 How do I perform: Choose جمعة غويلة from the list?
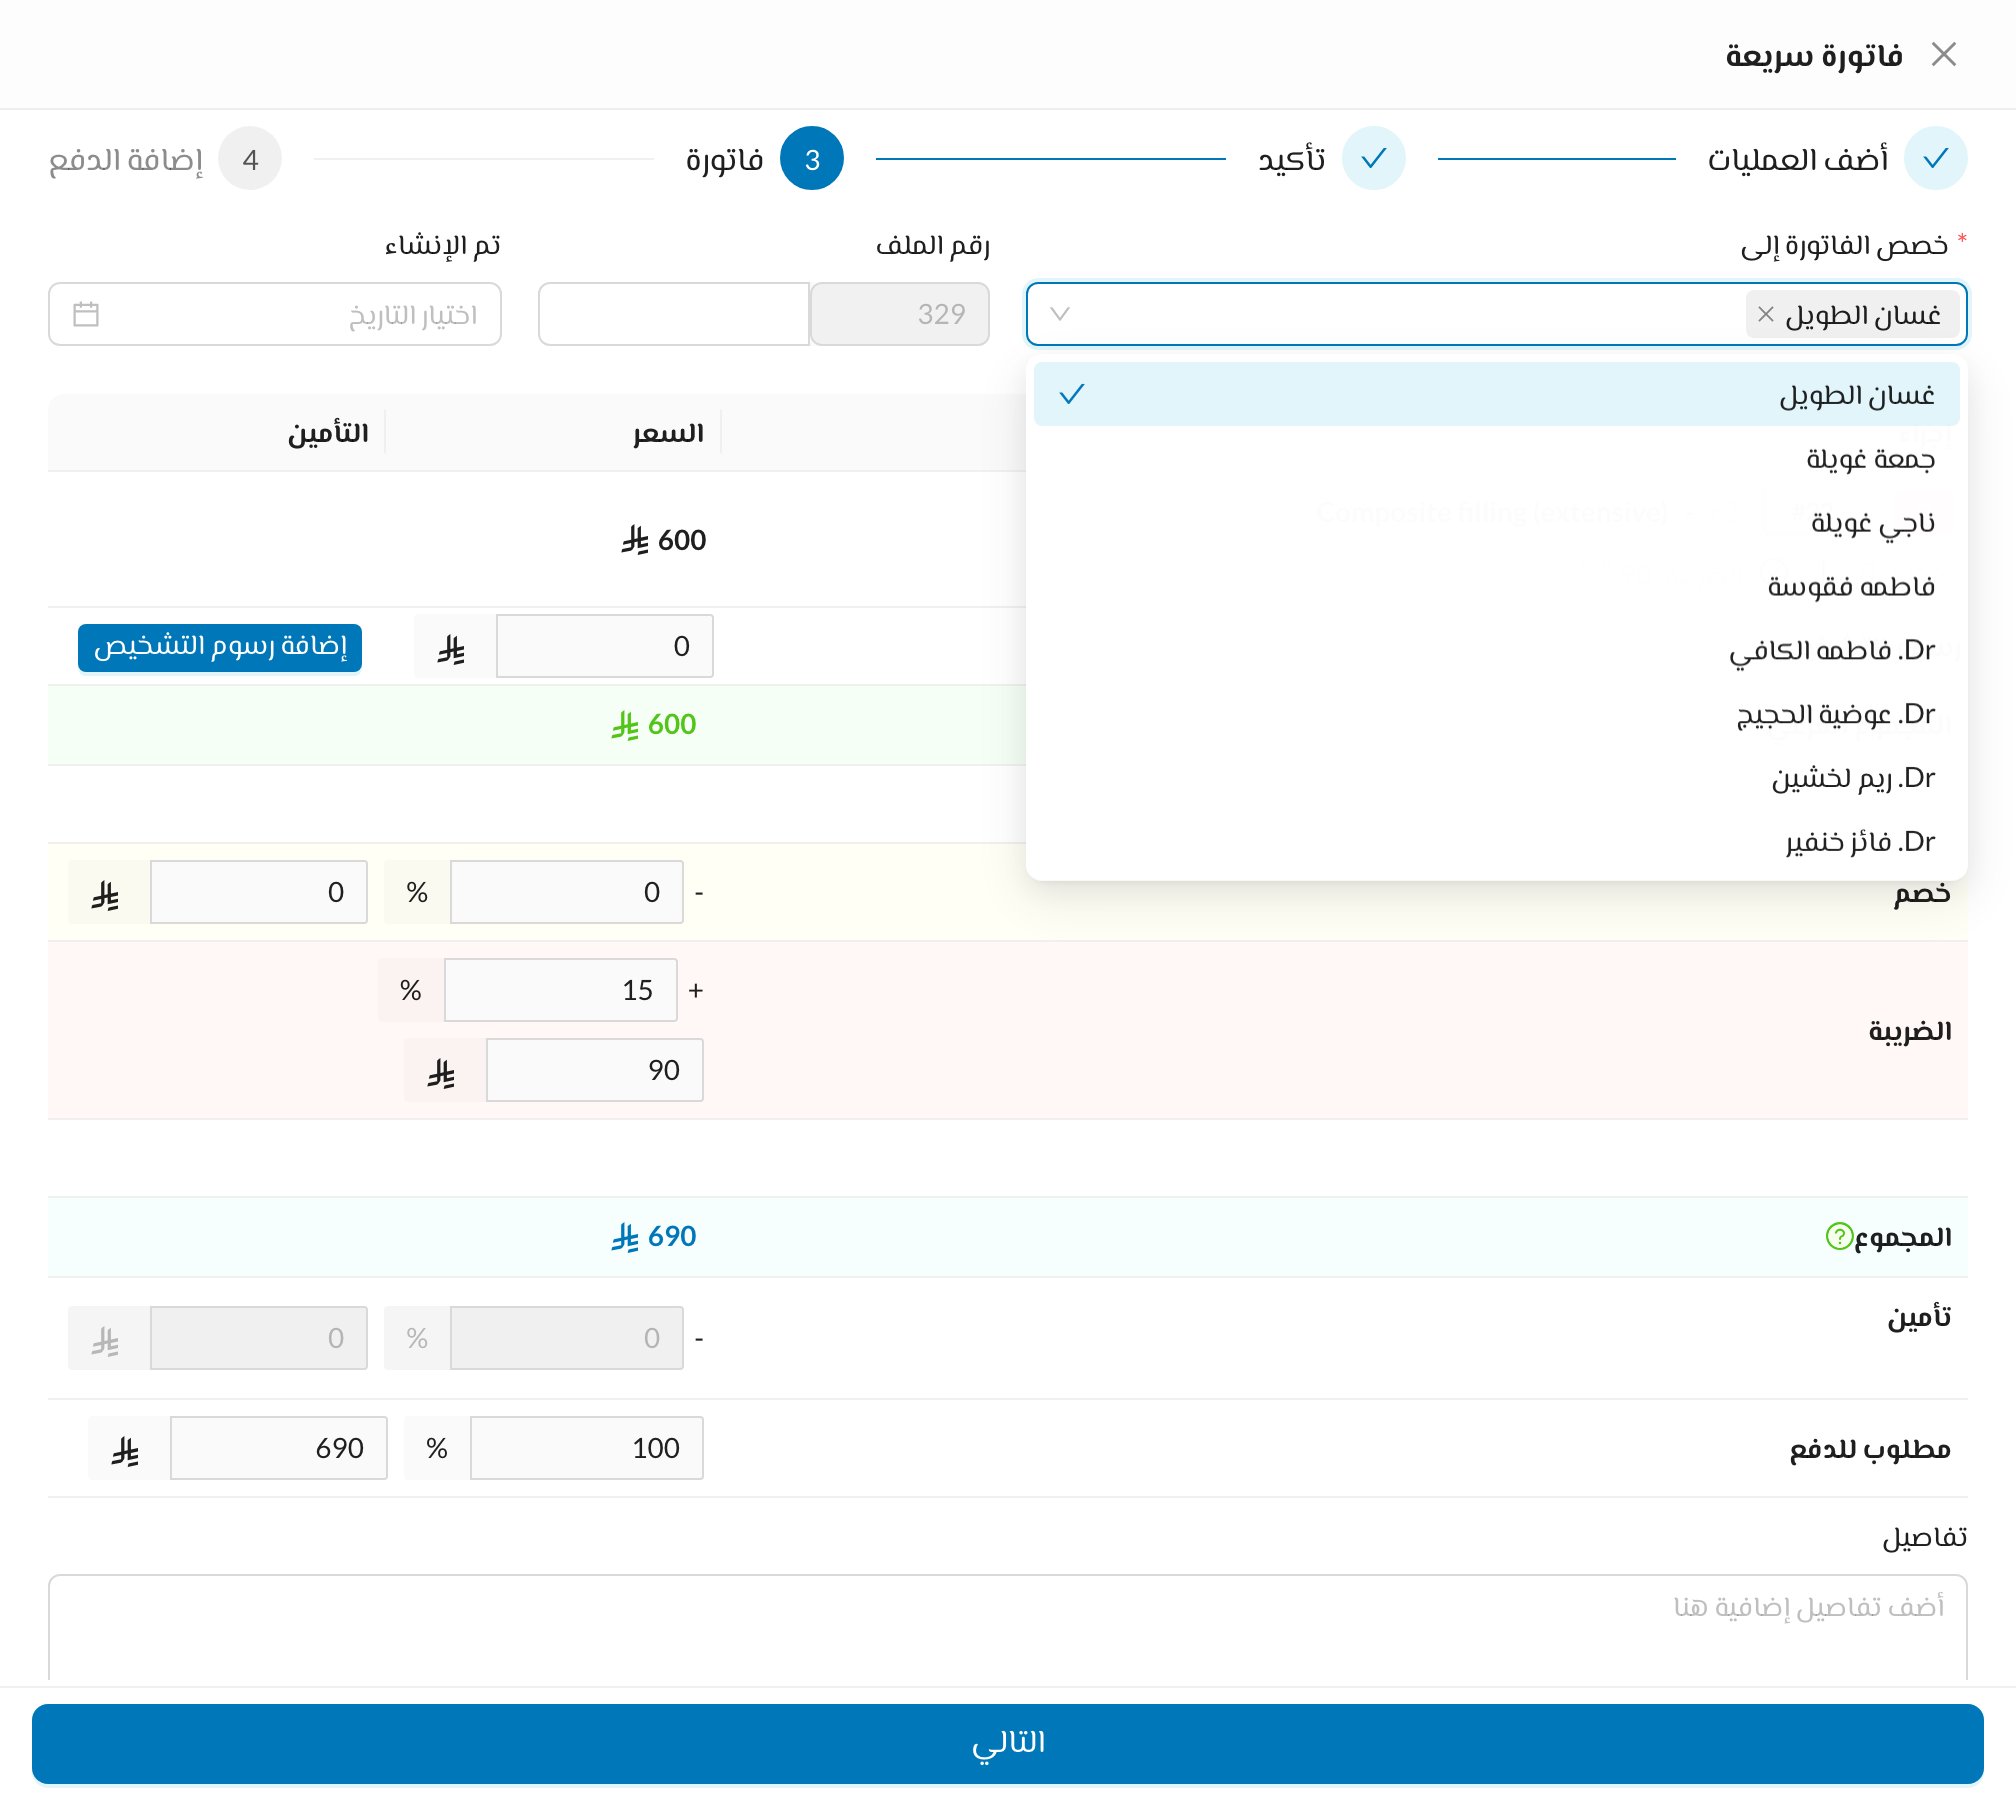point(1496,458)
